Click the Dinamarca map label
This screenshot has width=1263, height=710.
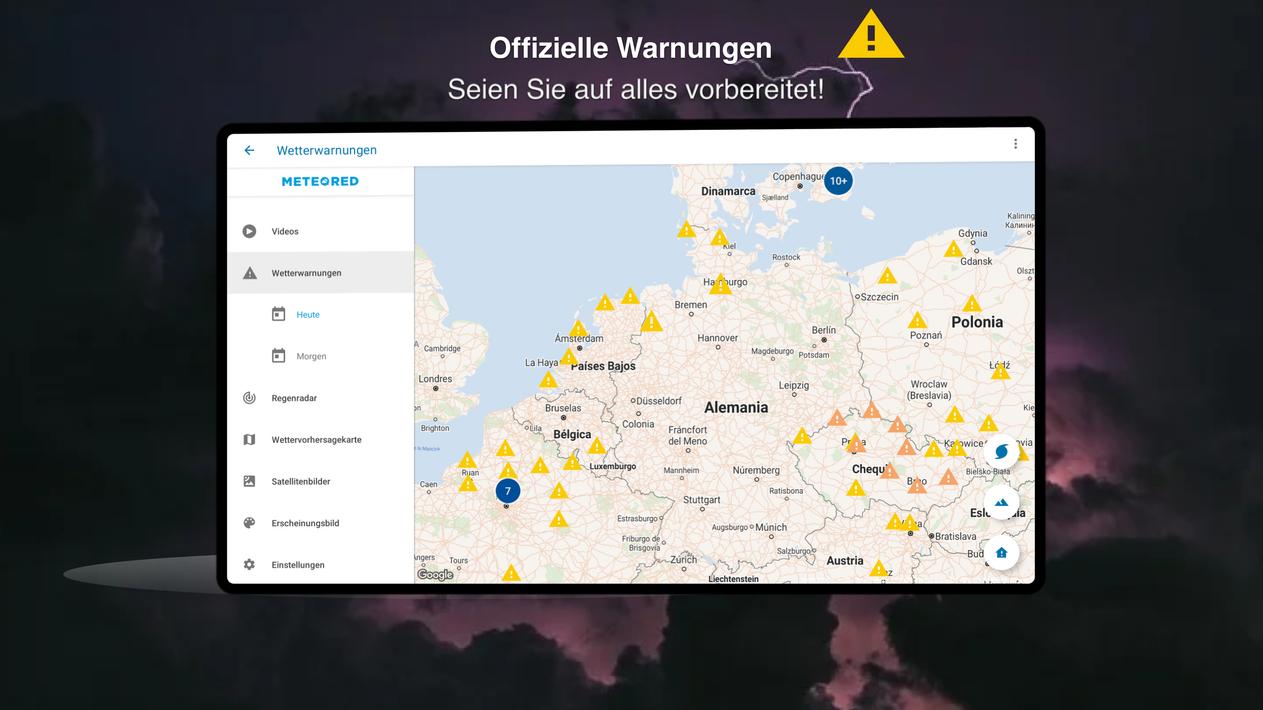(728, 191)
